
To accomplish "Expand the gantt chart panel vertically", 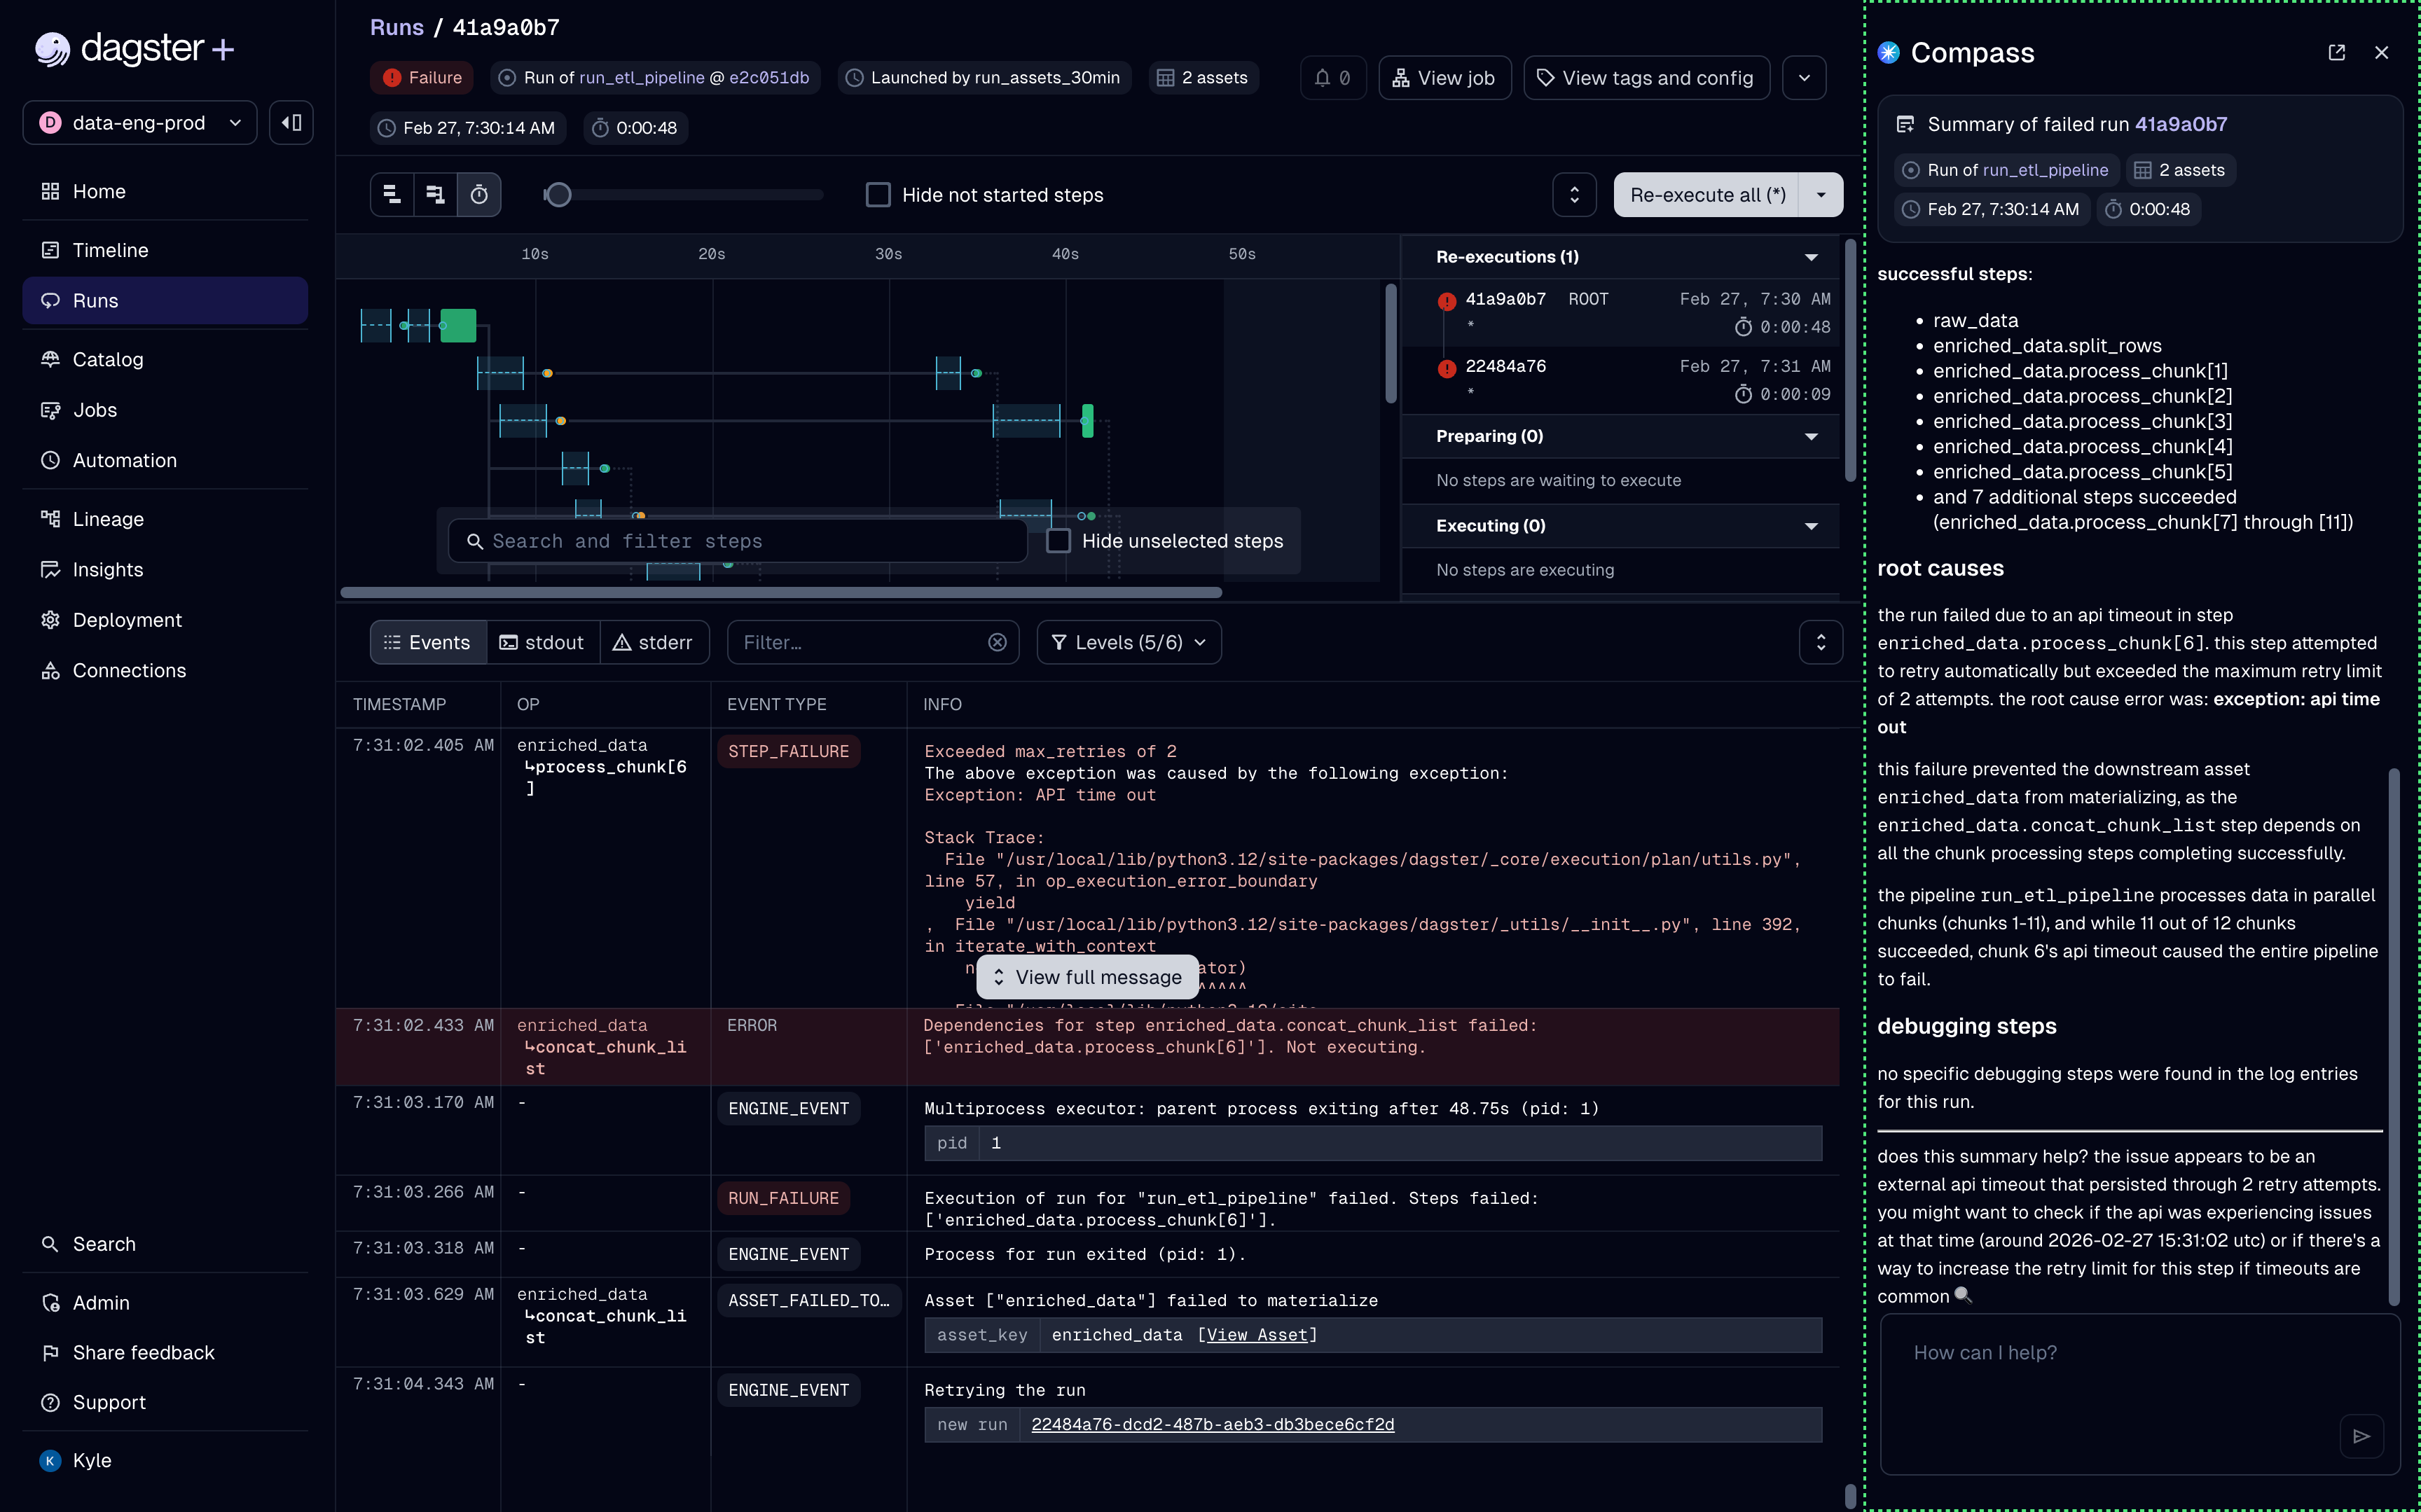I will (x=1574, y=195).
